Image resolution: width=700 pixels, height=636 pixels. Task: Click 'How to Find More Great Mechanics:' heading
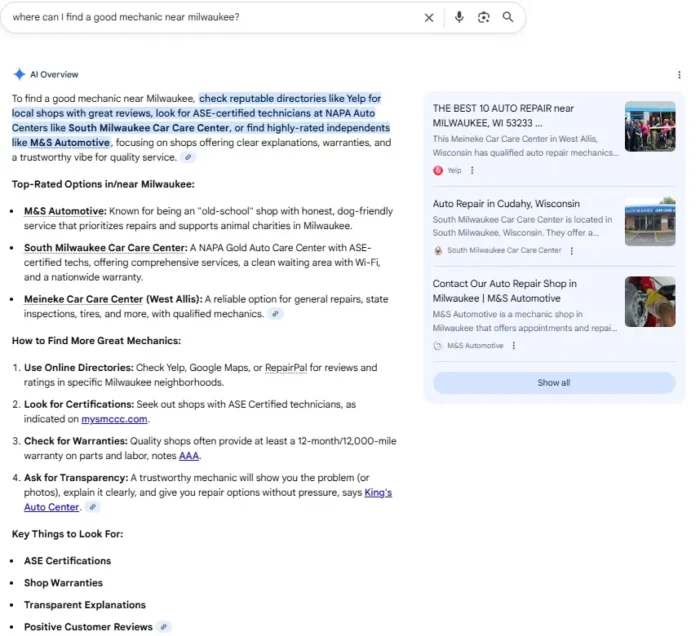pyautogui.click(x=96, y=341)
